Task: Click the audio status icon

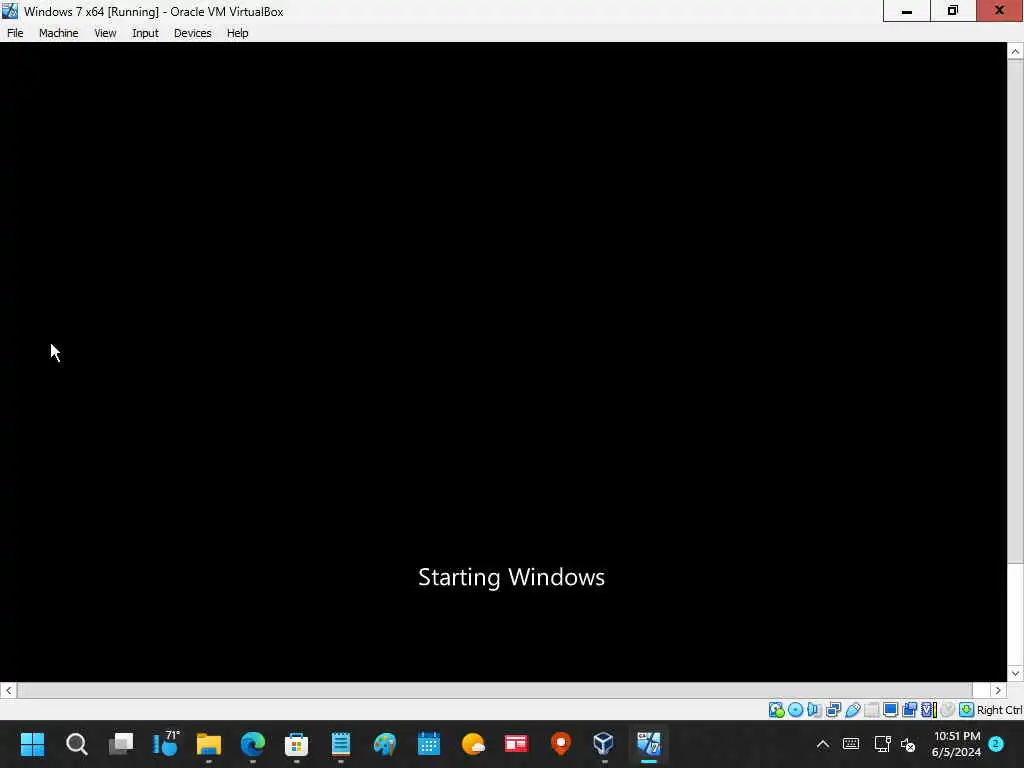Action: pos(814,710)
